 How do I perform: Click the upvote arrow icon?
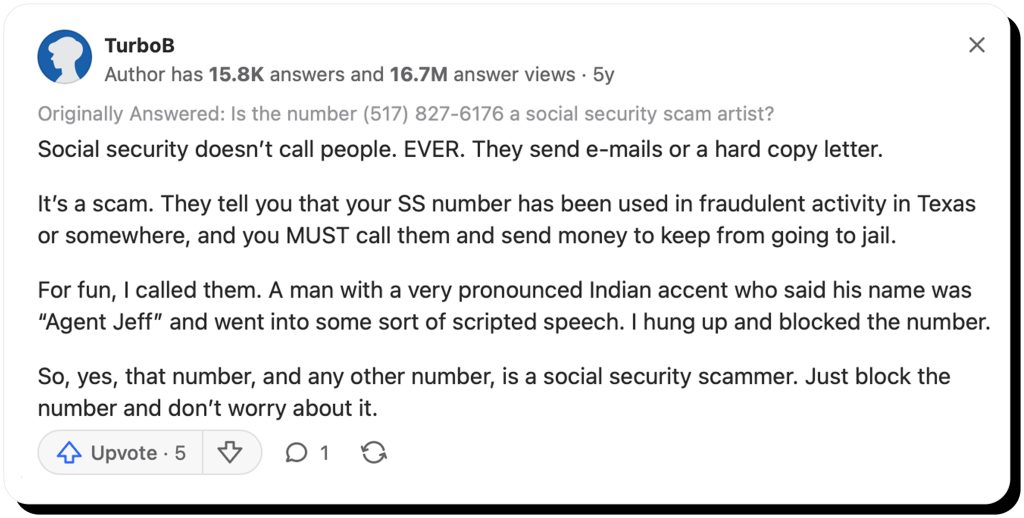click(68, 453)
